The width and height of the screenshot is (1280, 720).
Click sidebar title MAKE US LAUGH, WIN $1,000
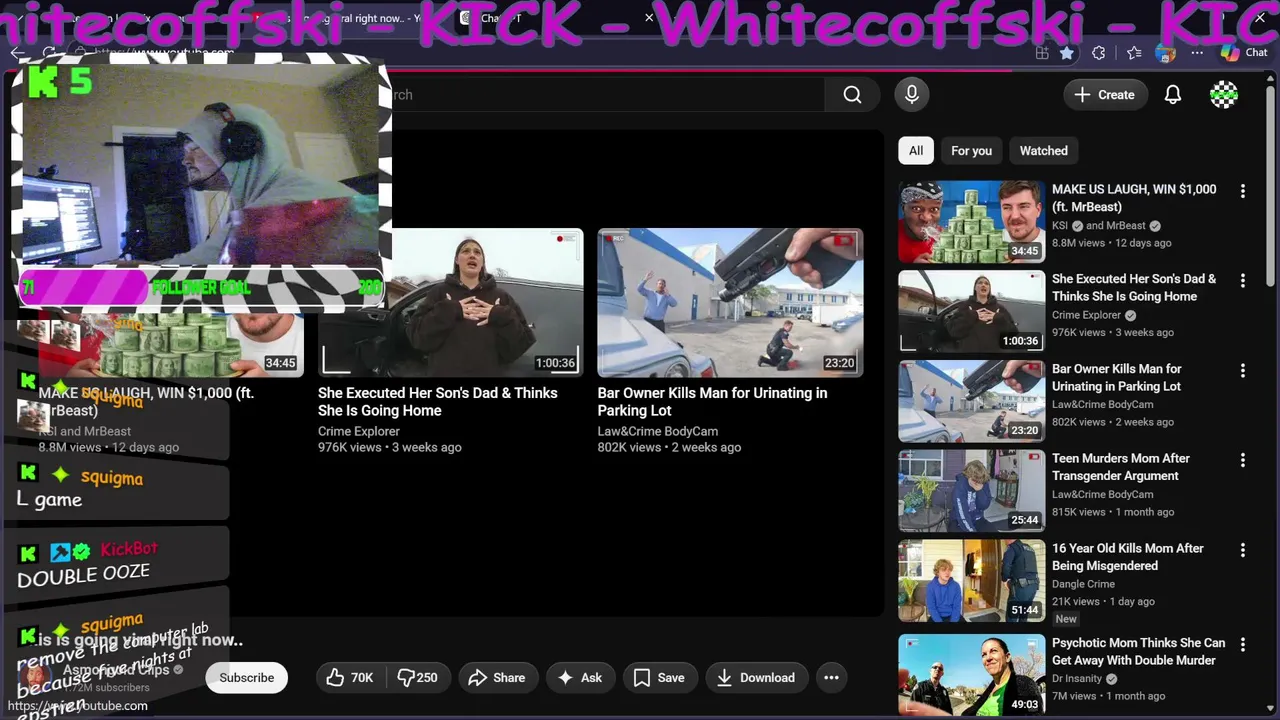tap(1134, 198)
